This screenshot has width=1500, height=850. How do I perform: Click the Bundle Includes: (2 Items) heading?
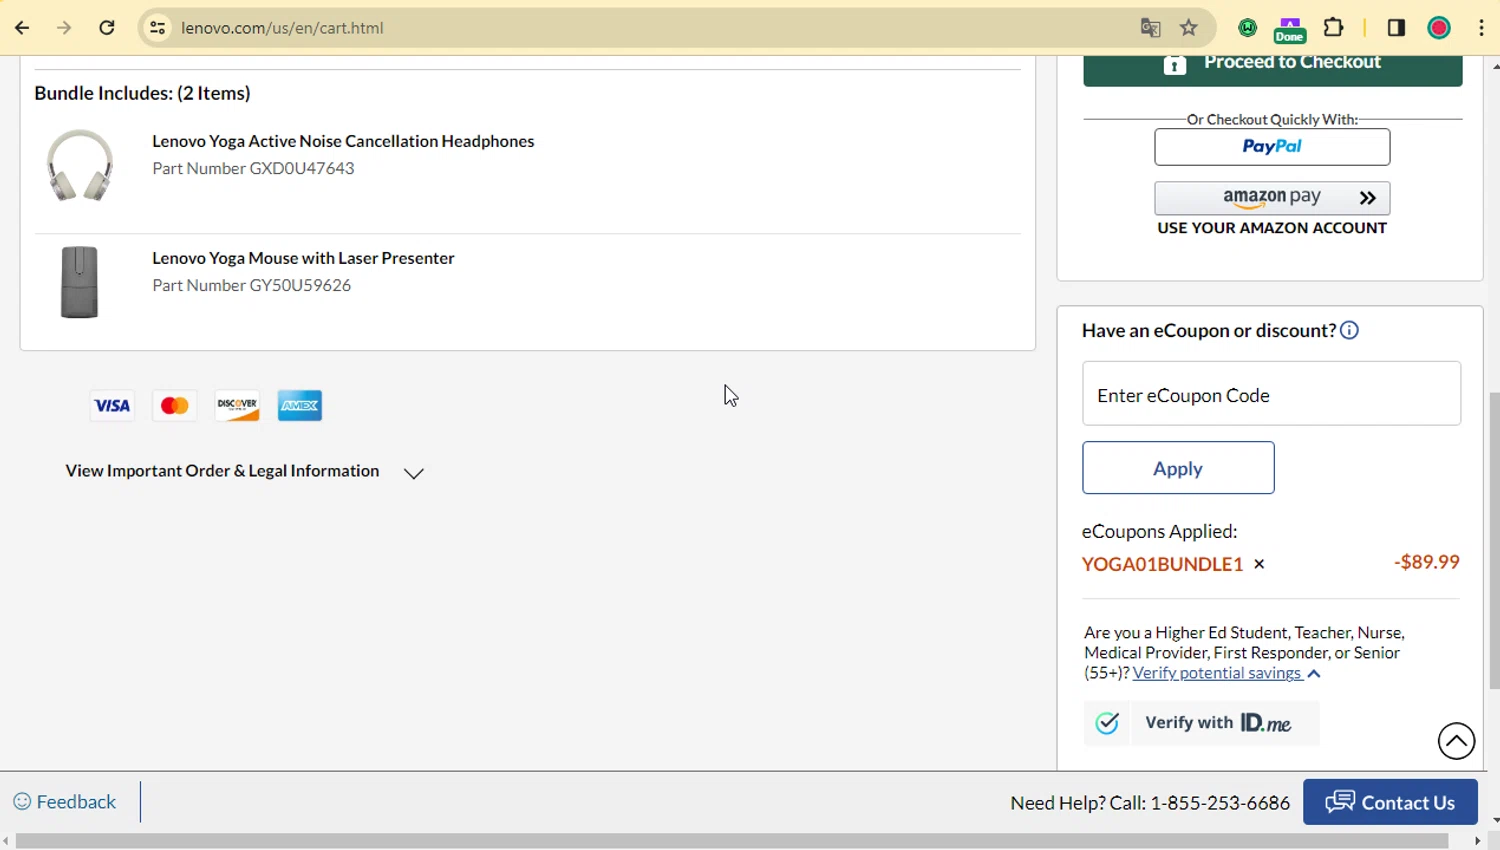tap(142, 93)
